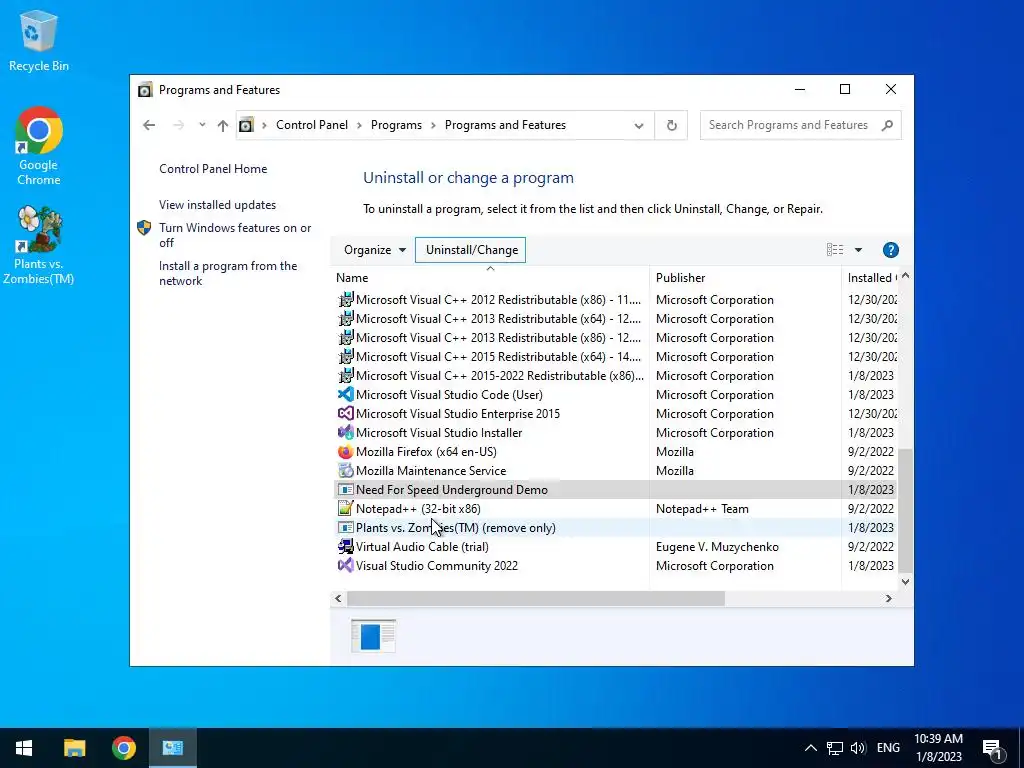Click the Notepad++ icon in the list
1024x768 pixels.
345,508
